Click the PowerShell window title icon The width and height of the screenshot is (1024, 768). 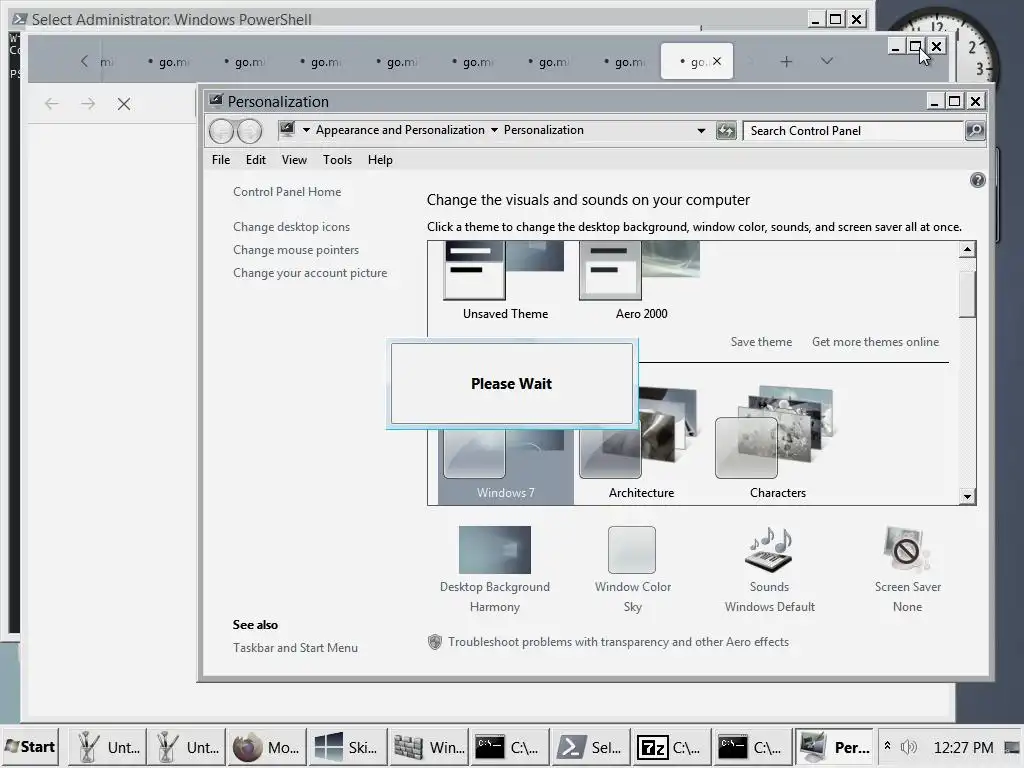coord(20,20)
